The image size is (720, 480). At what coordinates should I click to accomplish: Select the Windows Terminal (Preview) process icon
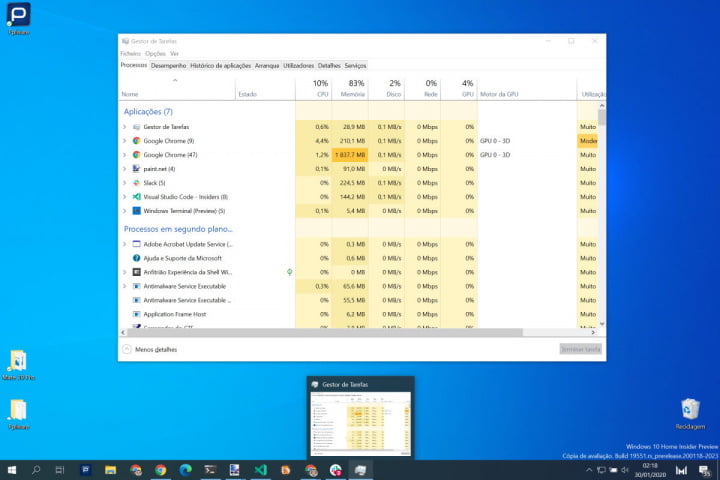pyautogui.click(x=136, y=211)
